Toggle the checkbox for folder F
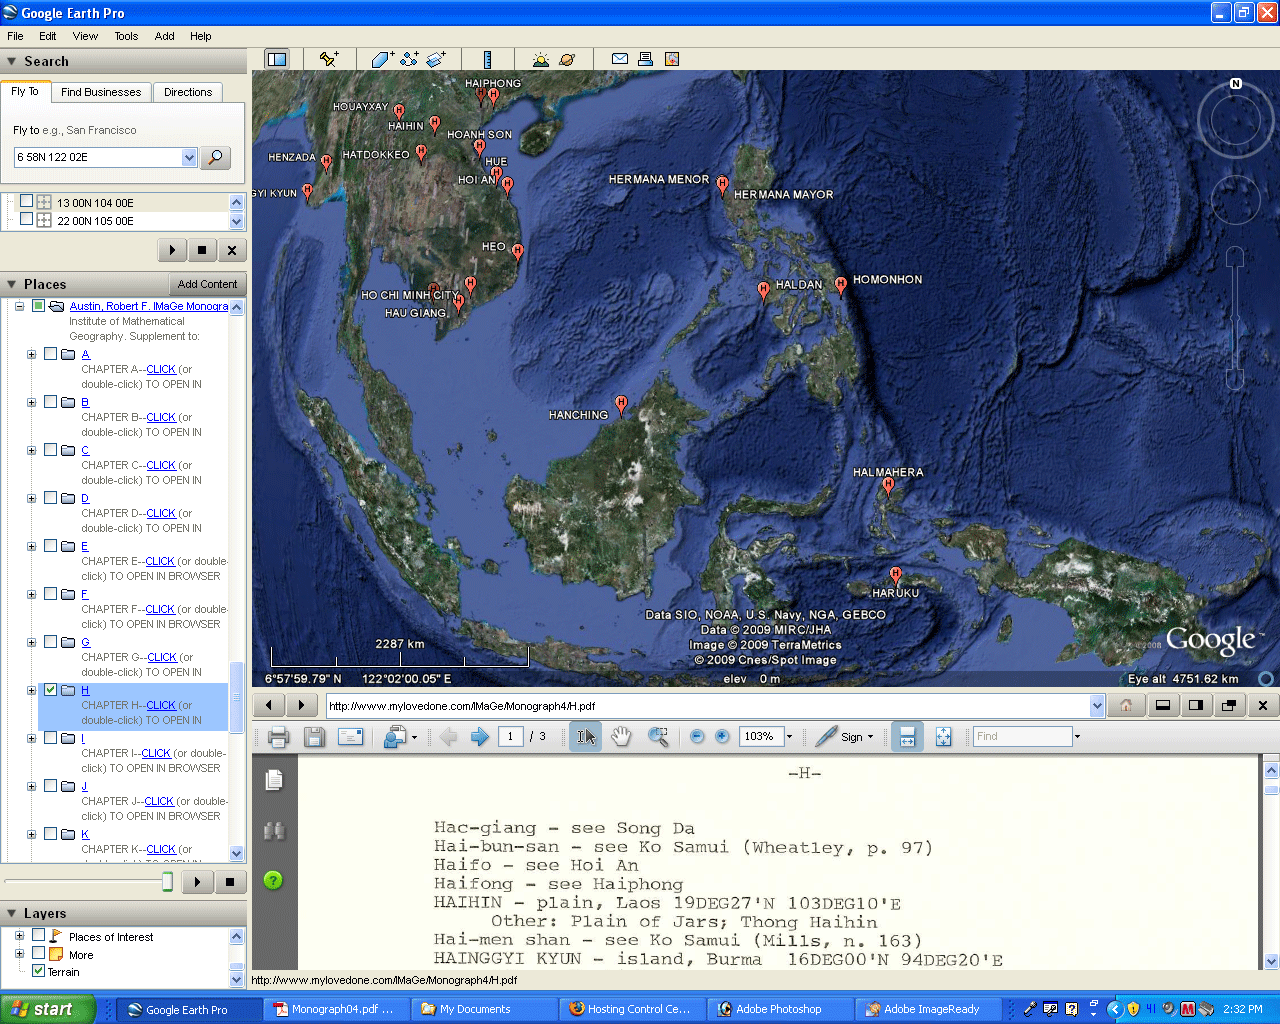Image resolution: width=1280 pixels, height=1024 pixels. click(50, 593)
